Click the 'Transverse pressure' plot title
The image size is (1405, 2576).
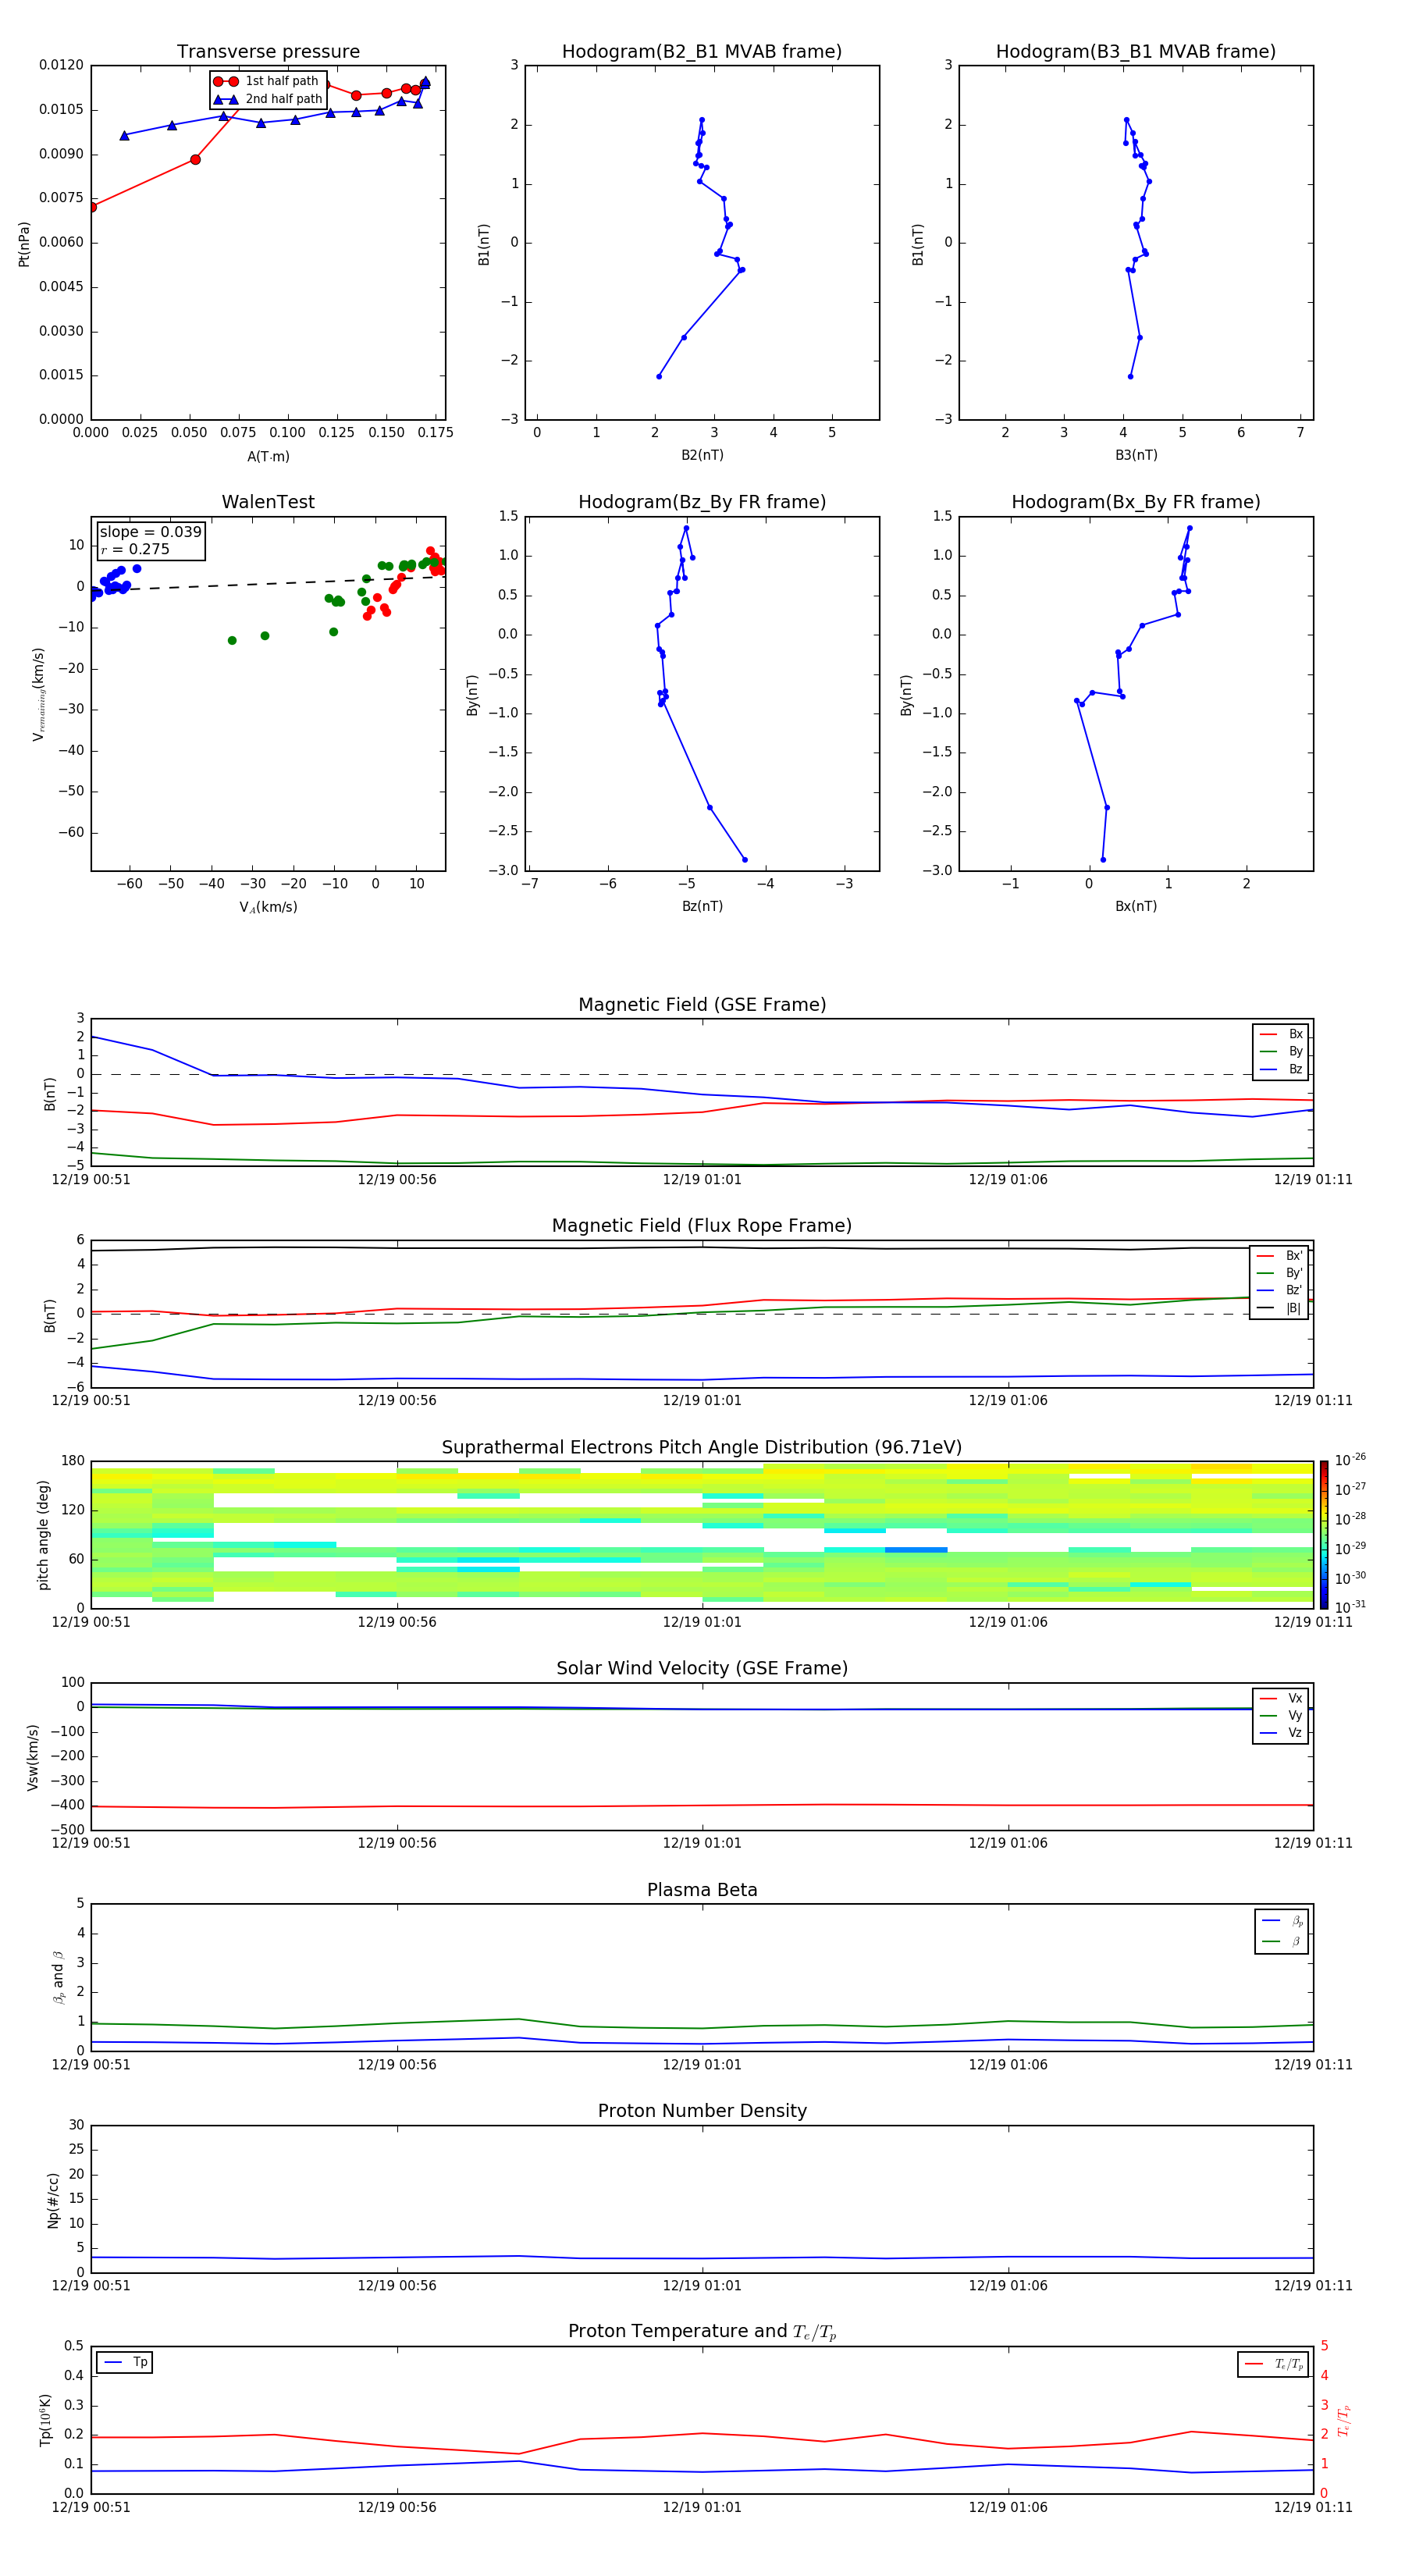point(268,52)
